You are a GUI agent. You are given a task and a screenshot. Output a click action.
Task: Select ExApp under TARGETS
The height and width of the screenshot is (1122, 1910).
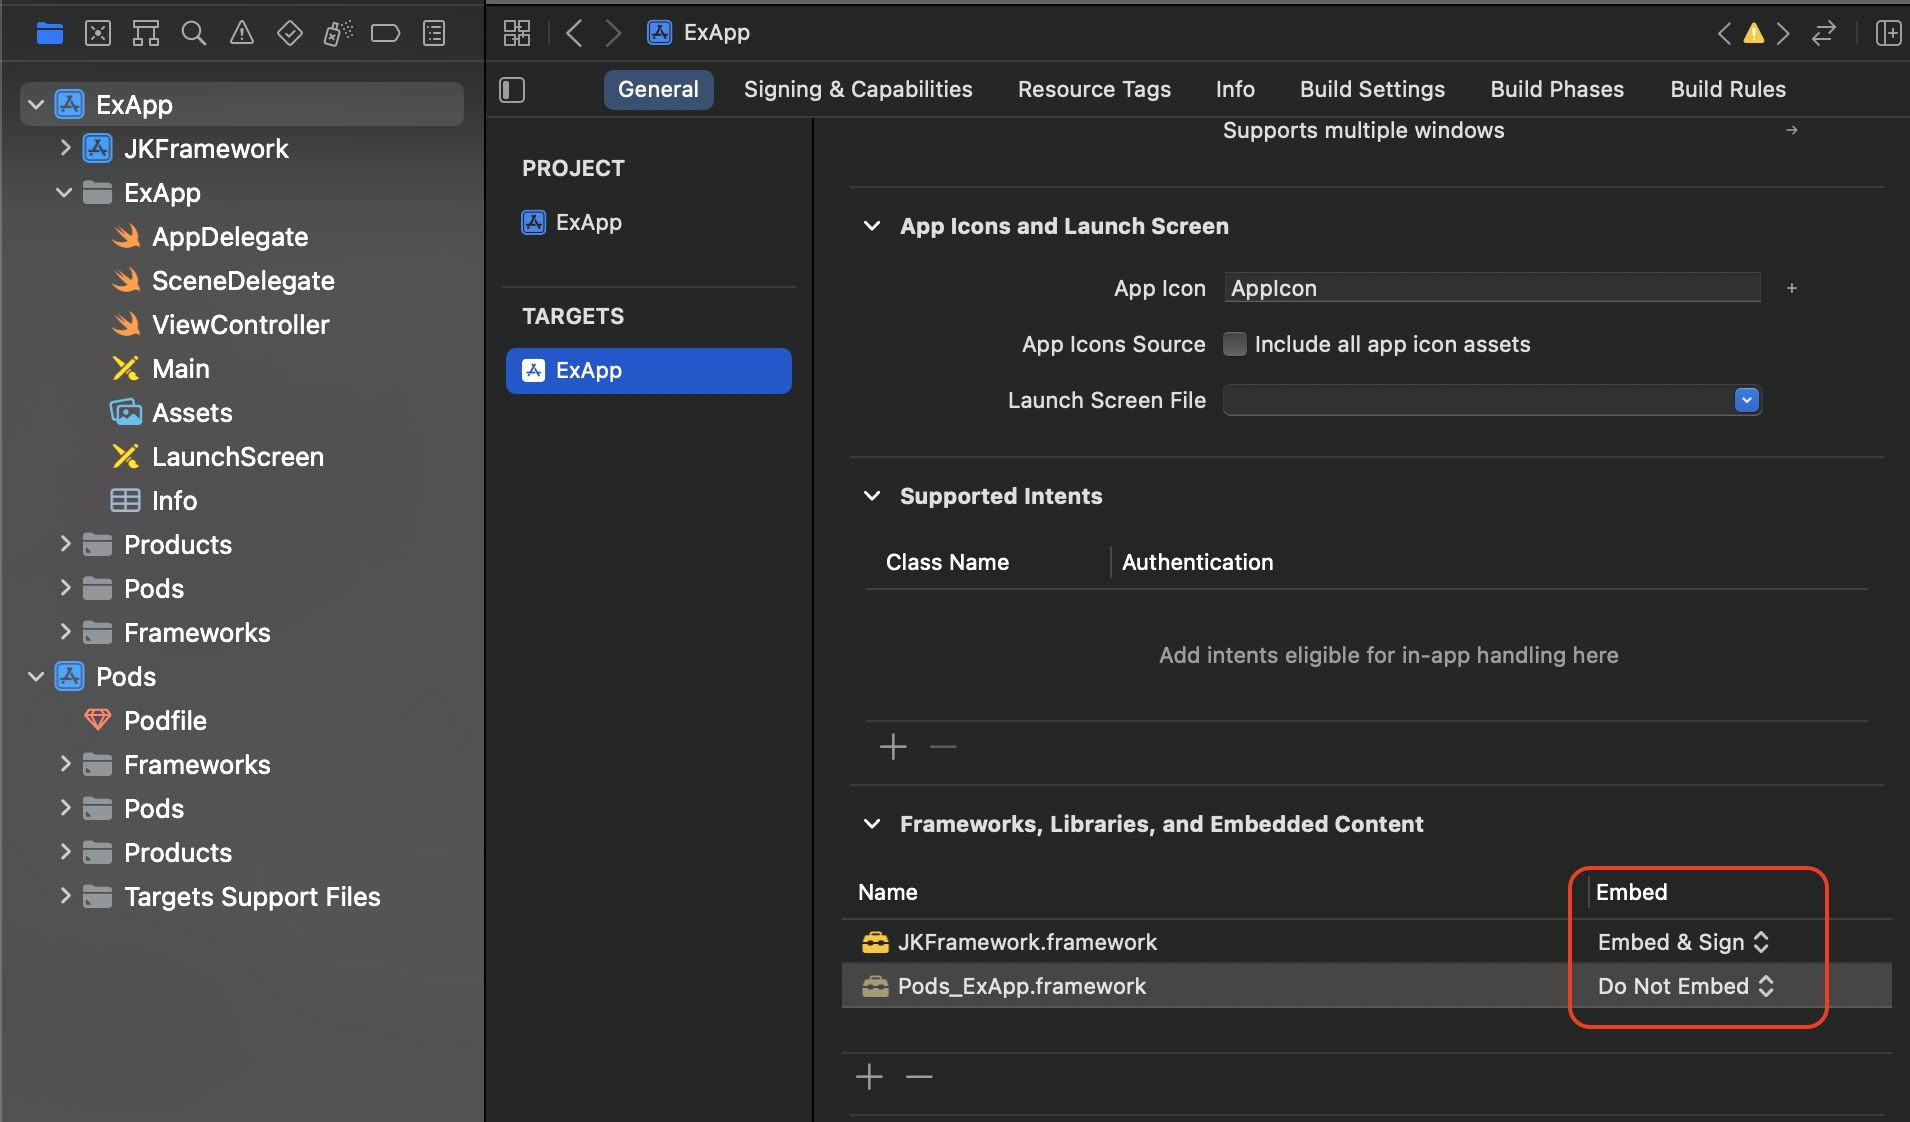point(649,370)
